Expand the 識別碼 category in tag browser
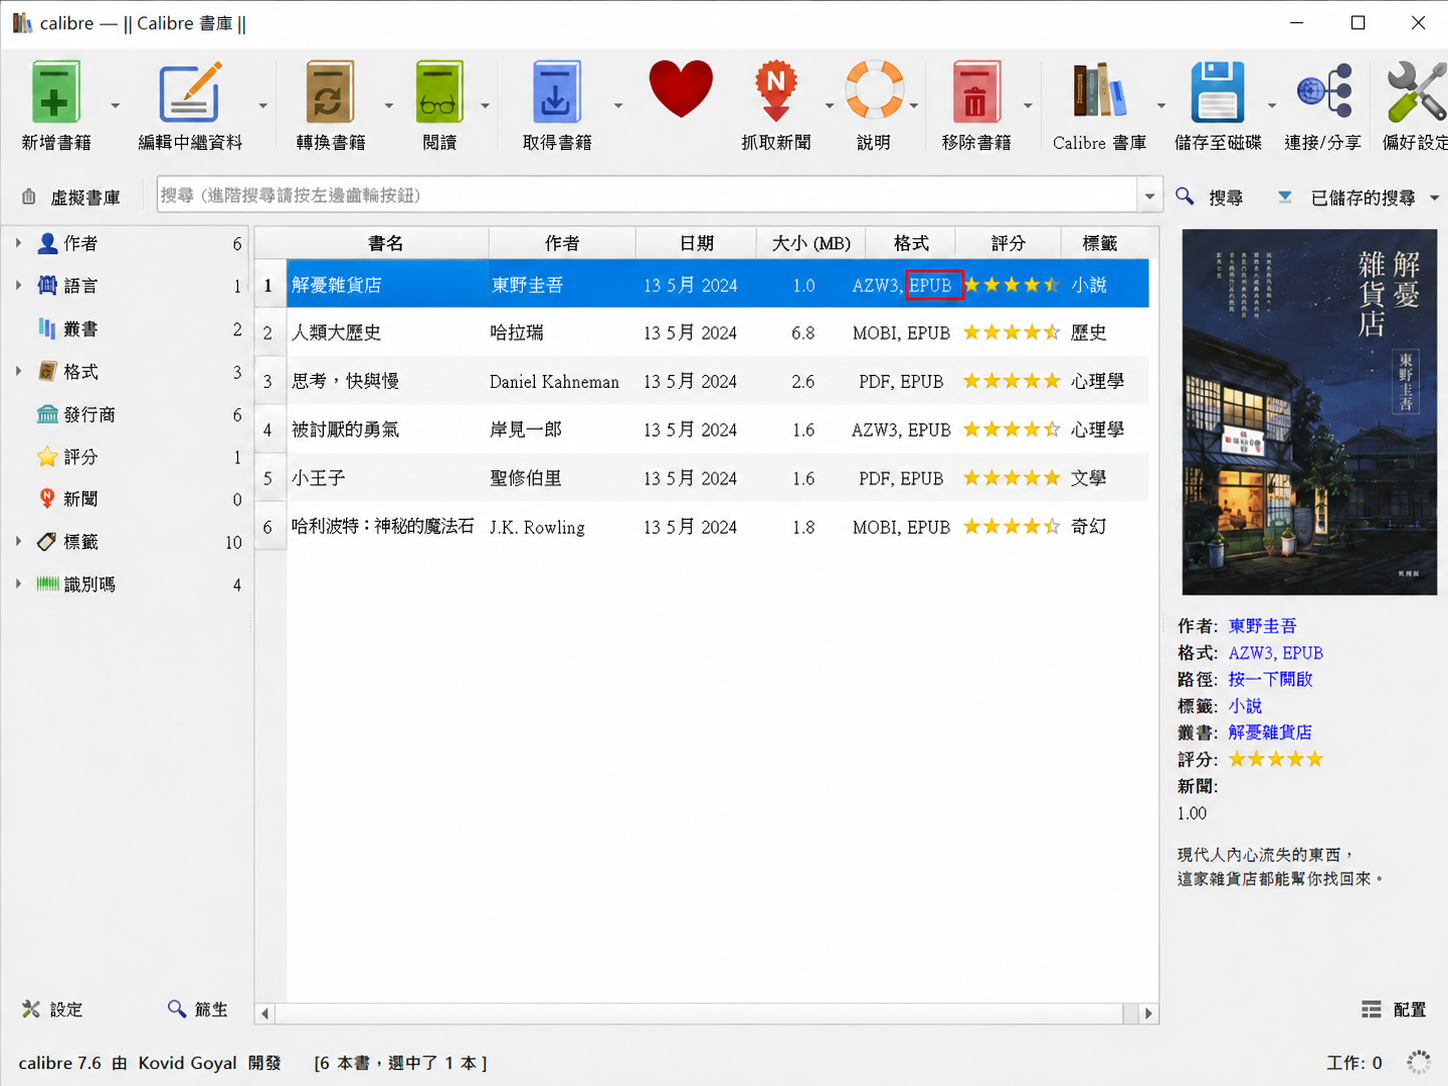 18,584
